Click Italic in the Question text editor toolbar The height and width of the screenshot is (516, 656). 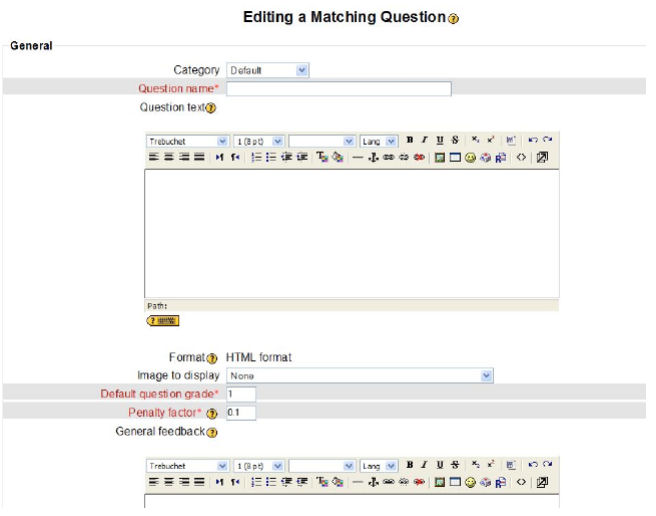click(425, 142)
